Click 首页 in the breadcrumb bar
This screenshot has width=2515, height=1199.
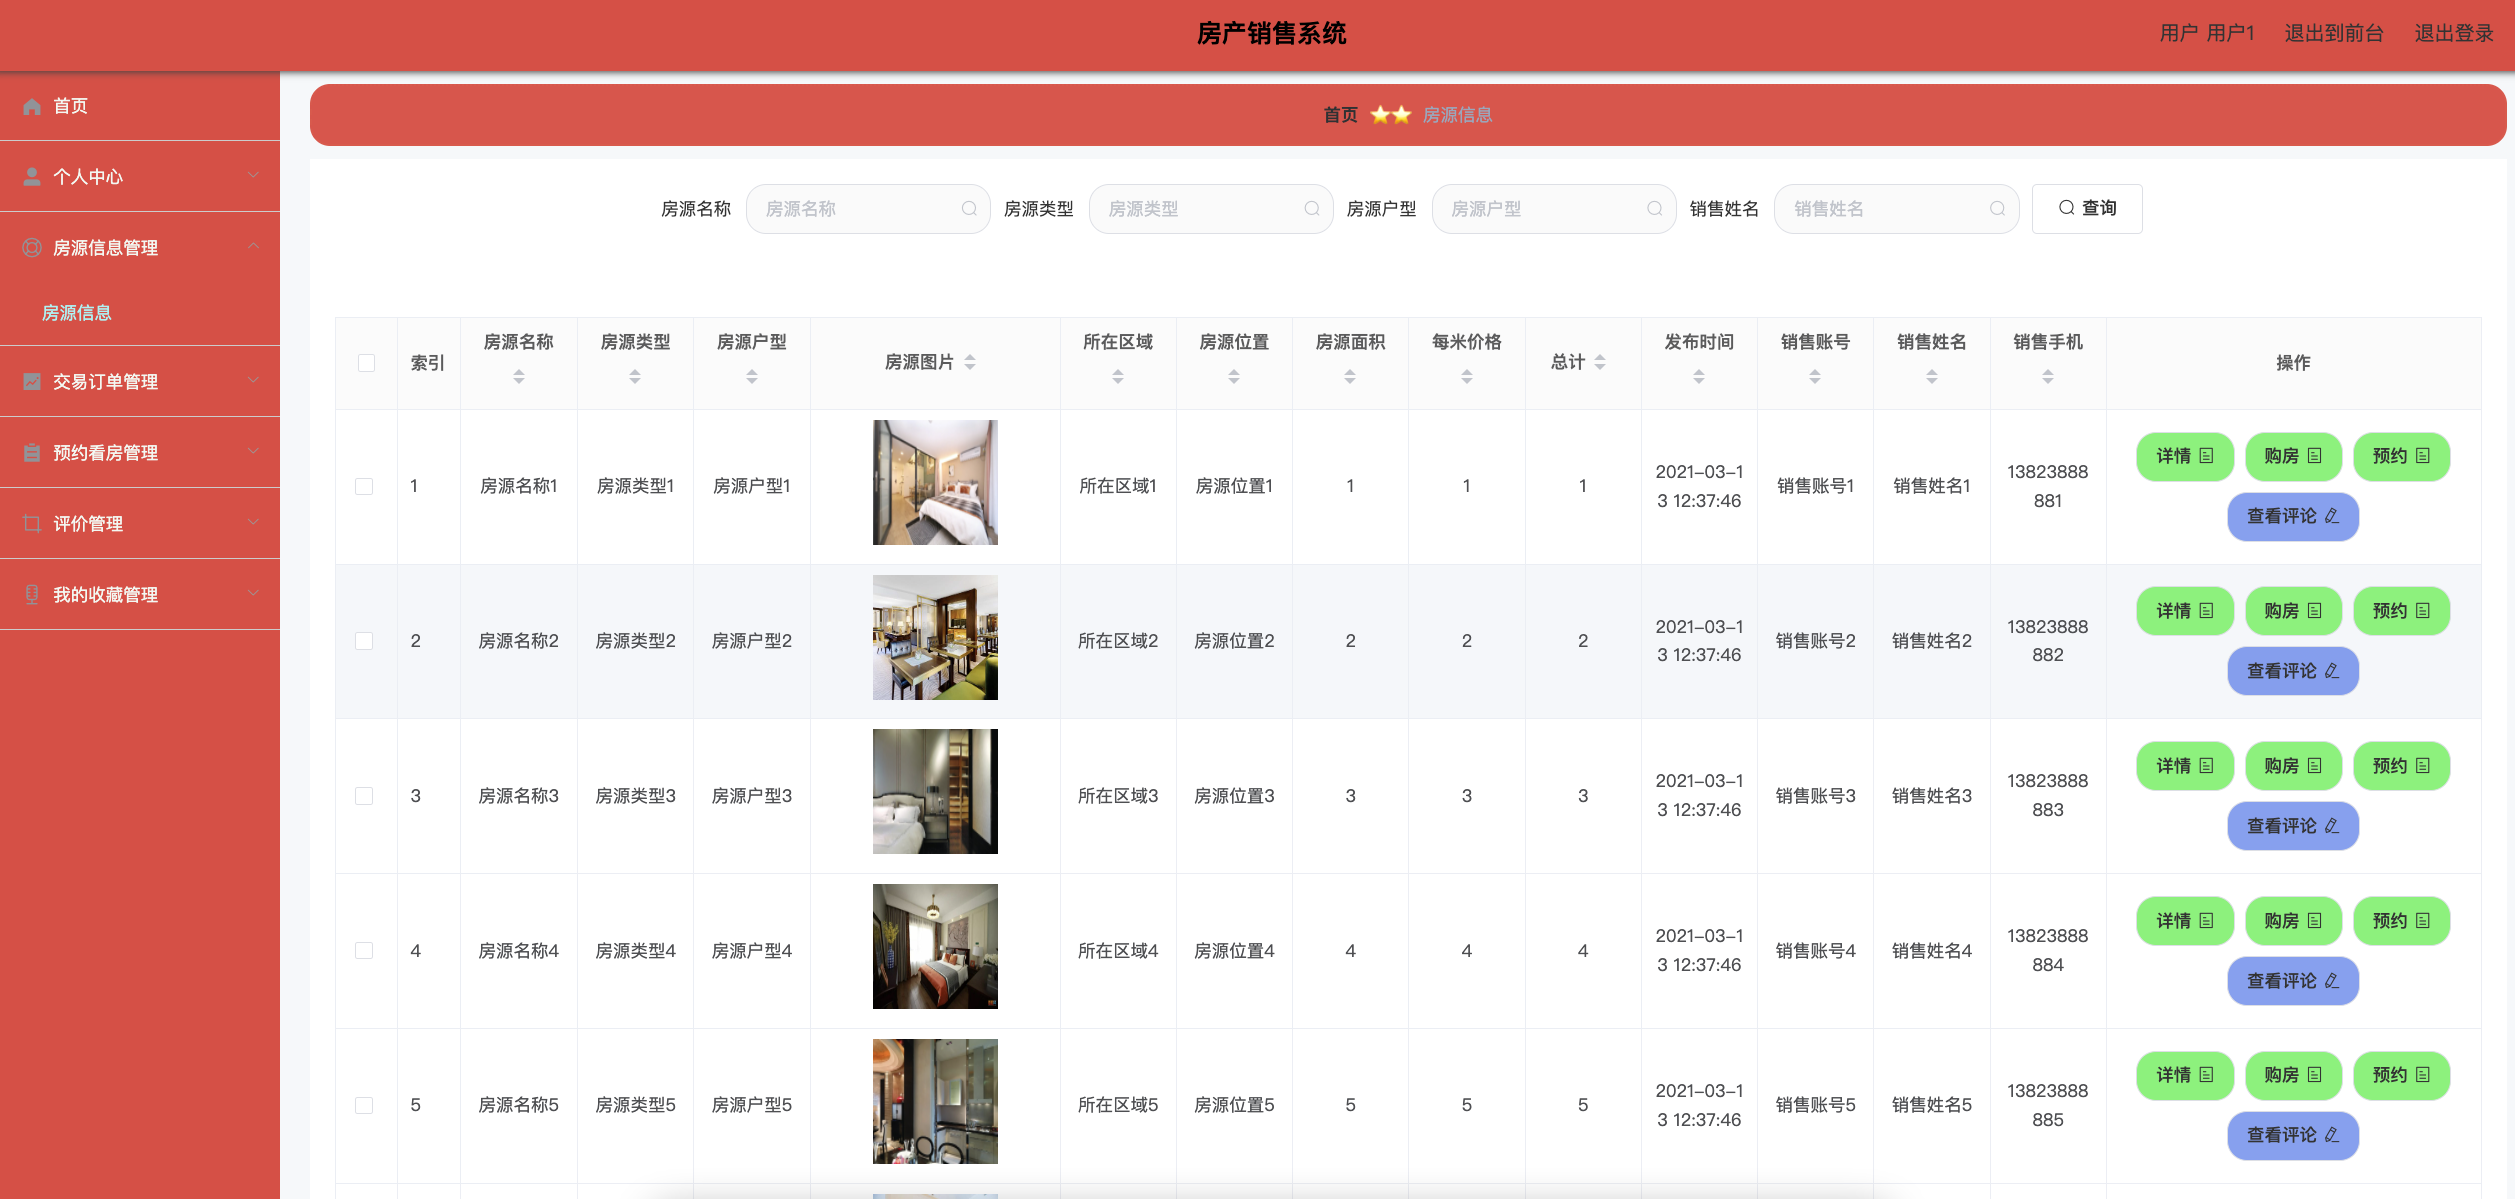point(1340,115)
